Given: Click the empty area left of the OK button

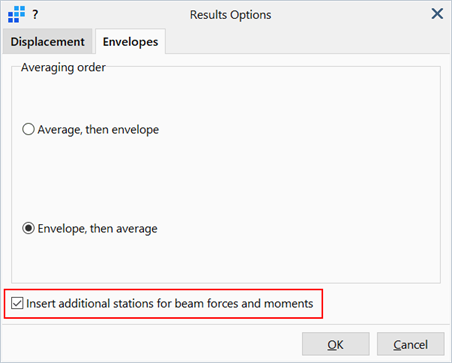Looking at the screenshot, I should pyautogui.click(x=152, y=344).
